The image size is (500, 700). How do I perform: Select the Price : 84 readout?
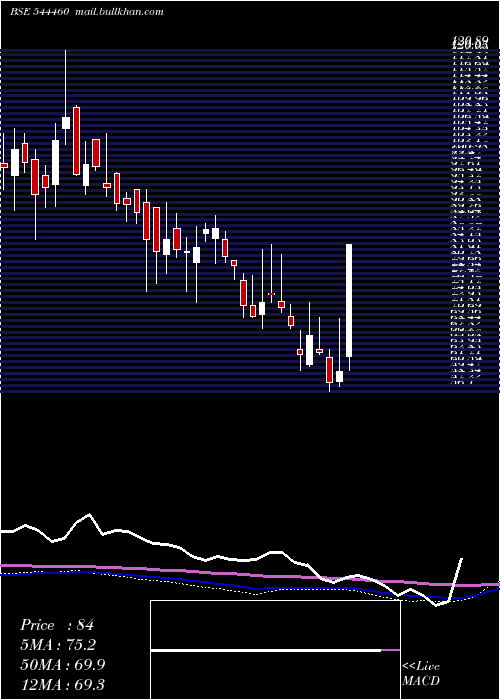(x=57, y=625)
